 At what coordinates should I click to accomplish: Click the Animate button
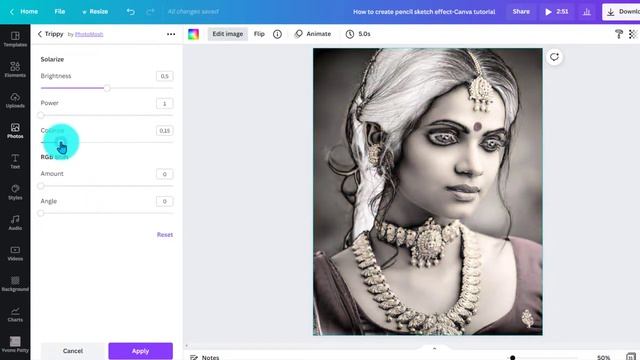coord(313,34)
